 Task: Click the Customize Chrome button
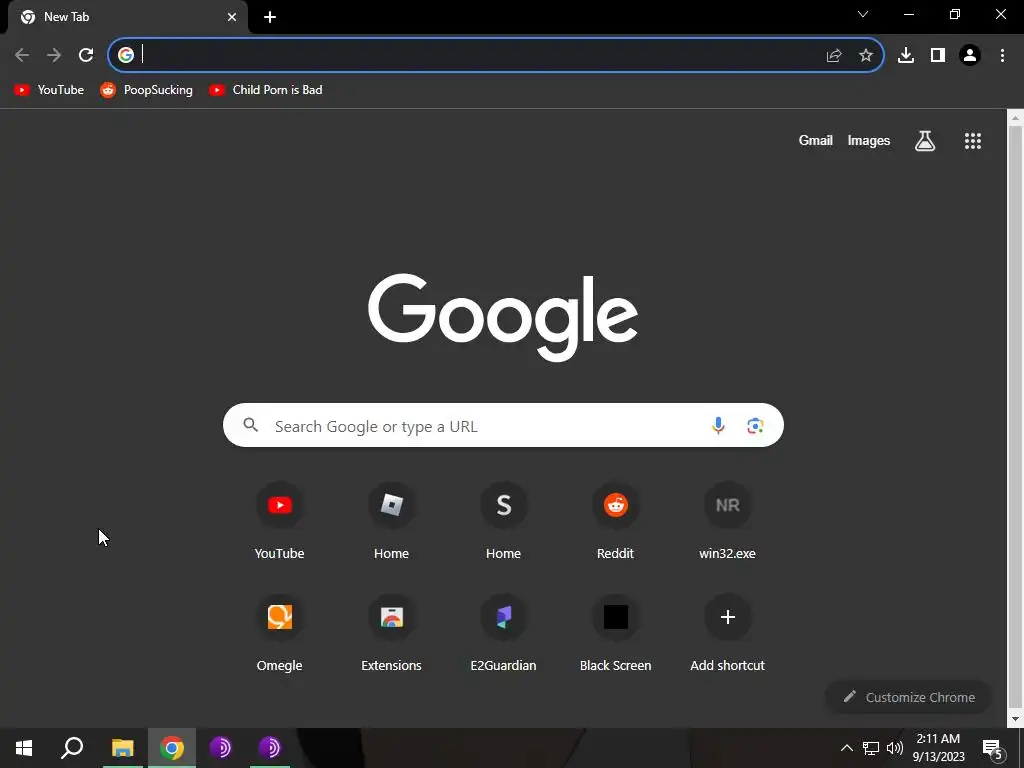coord(908,697)
